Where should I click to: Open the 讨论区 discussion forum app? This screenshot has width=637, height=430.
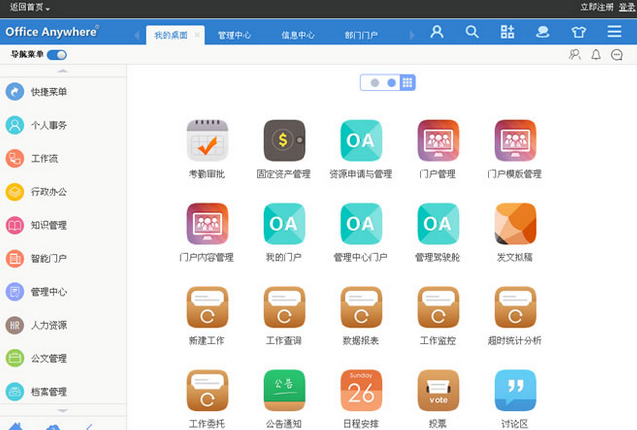coord(515,390)
